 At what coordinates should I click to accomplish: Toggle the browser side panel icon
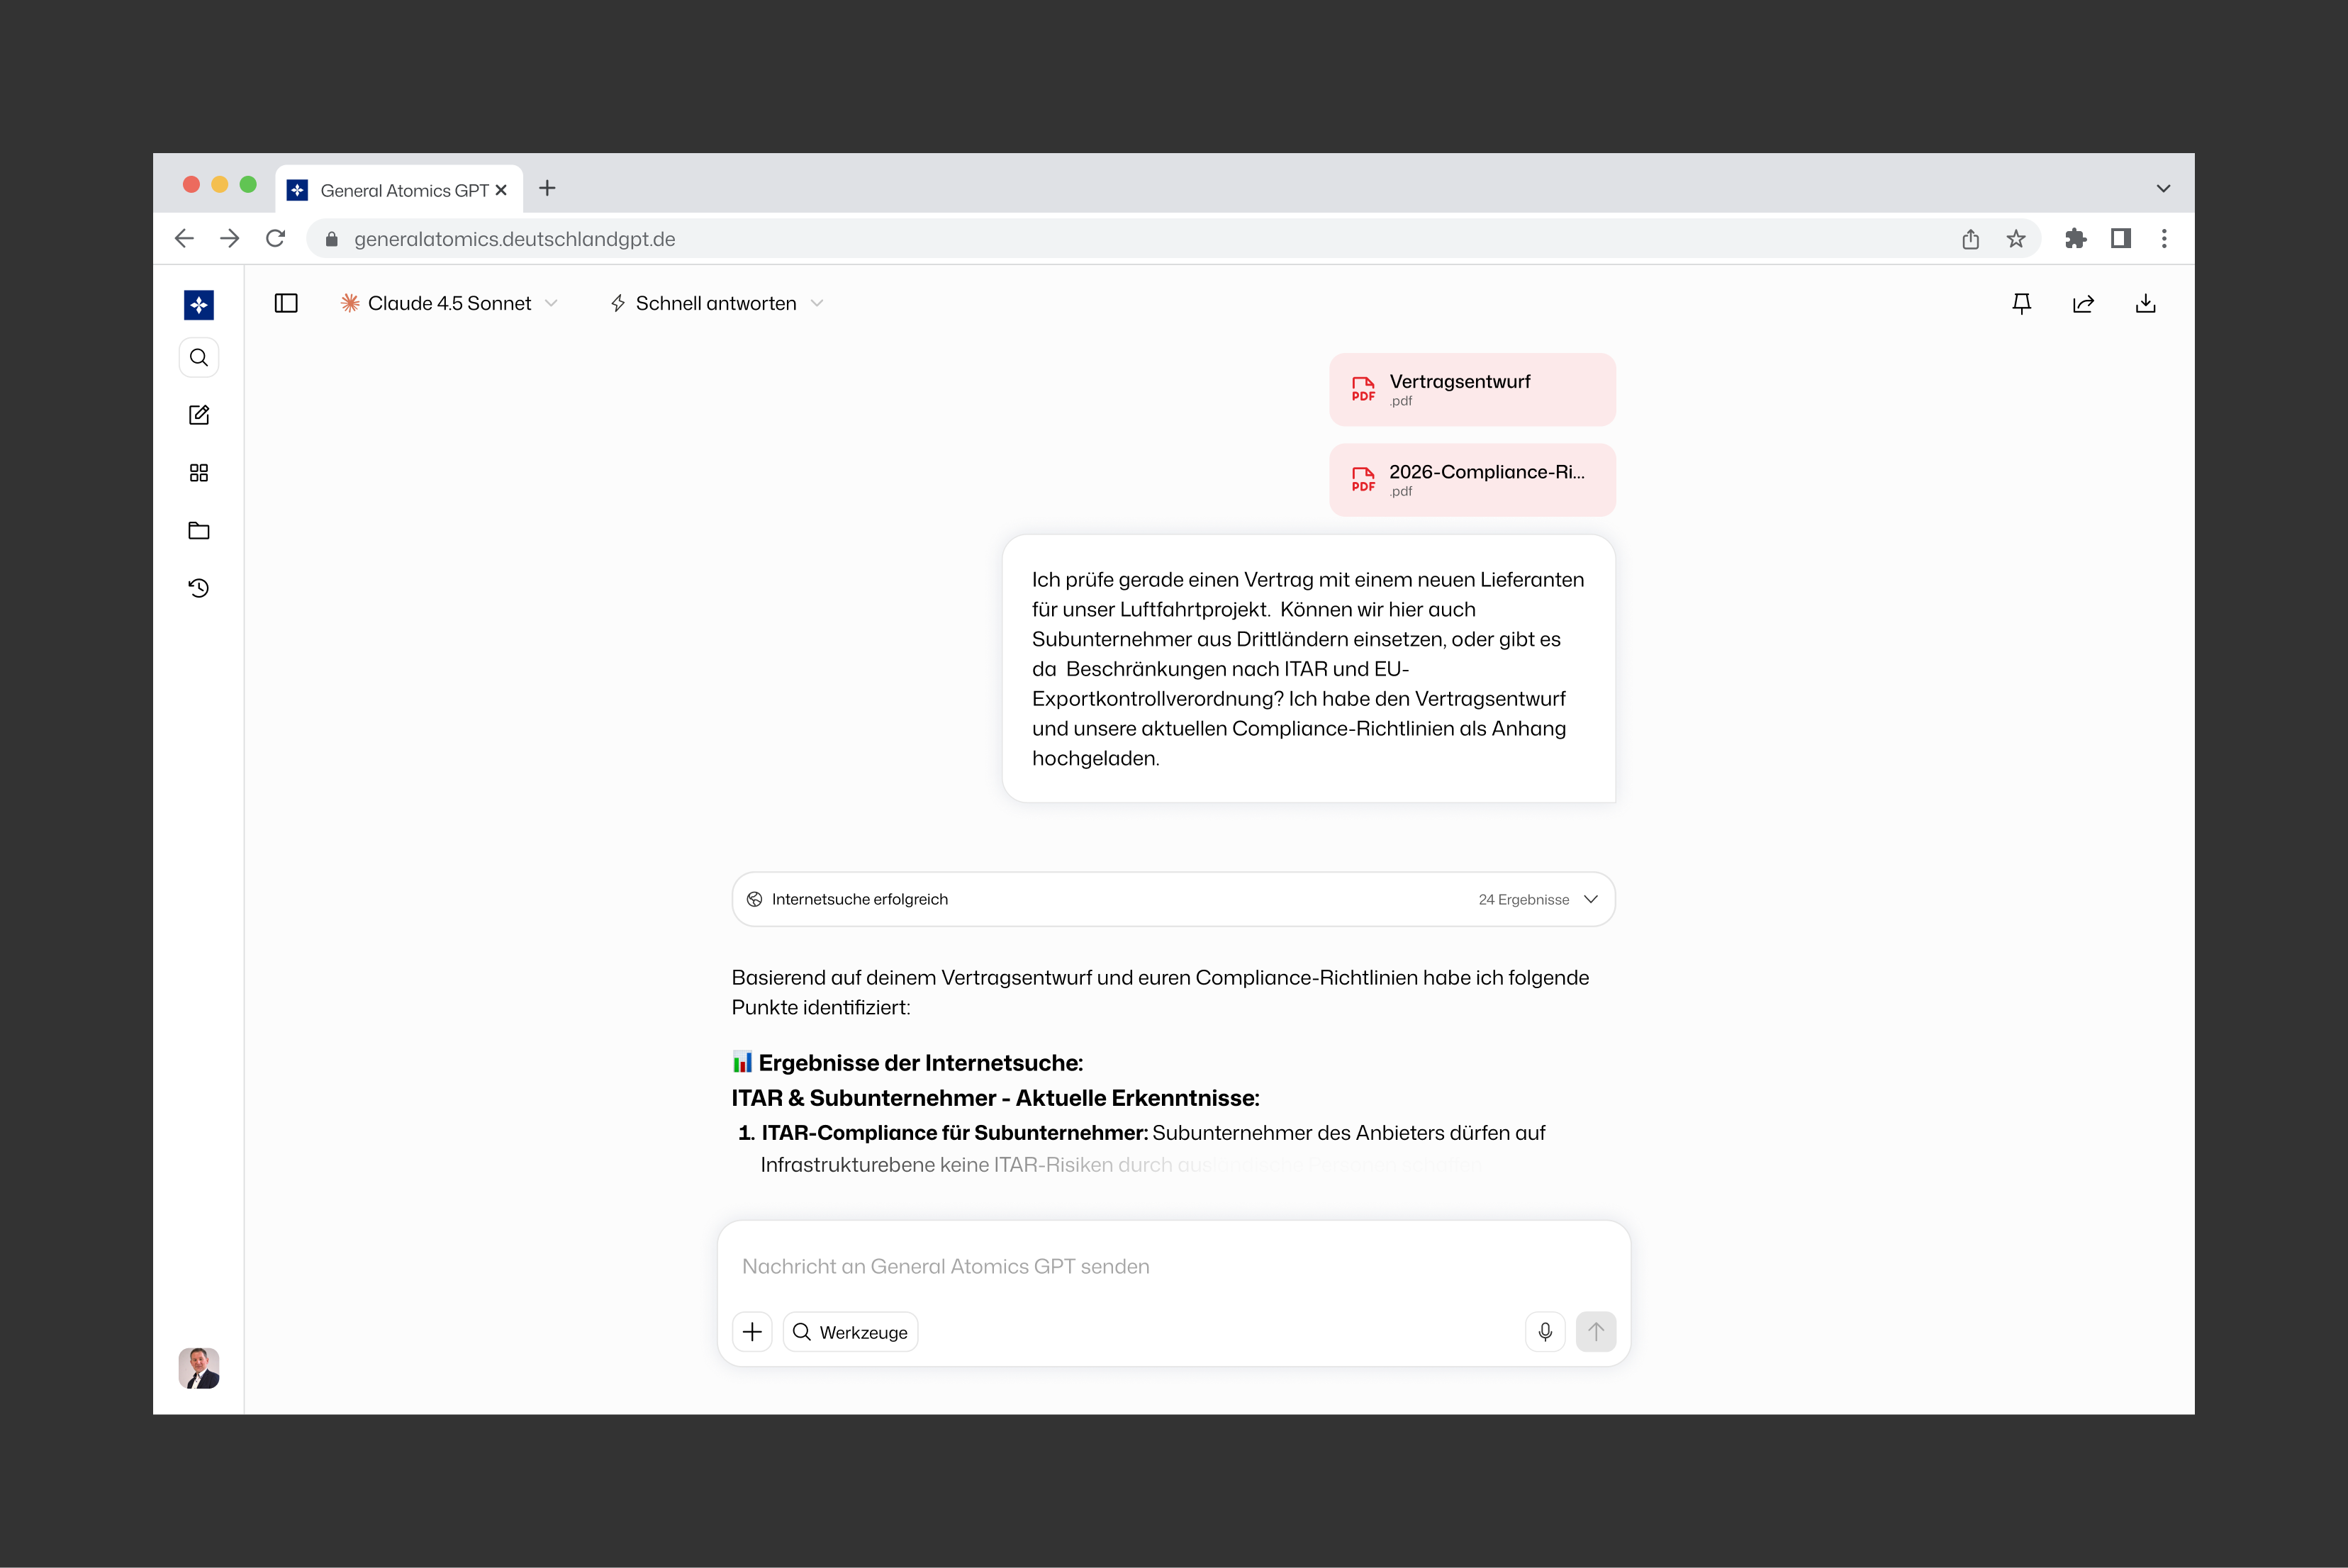[x=2121, y=239]
